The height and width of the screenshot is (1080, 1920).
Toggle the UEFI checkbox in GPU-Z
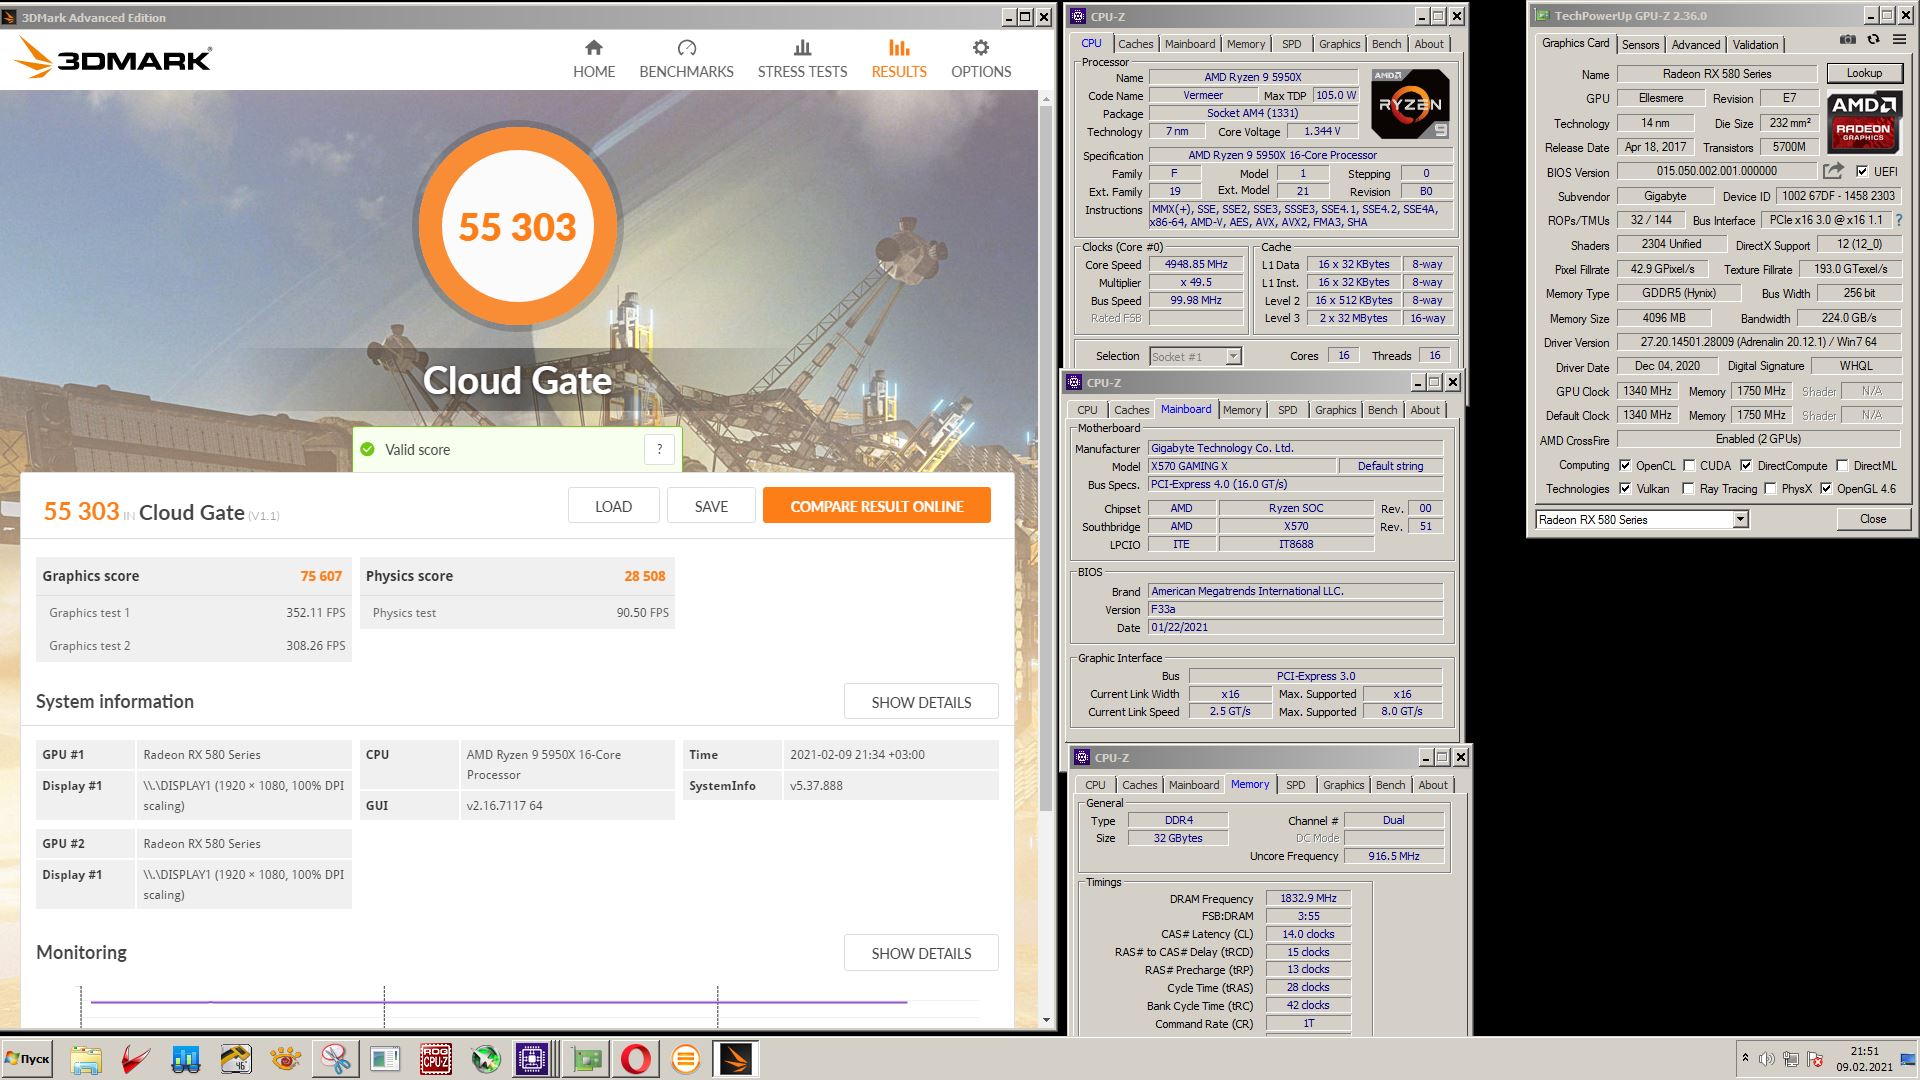coord(1862,171)
